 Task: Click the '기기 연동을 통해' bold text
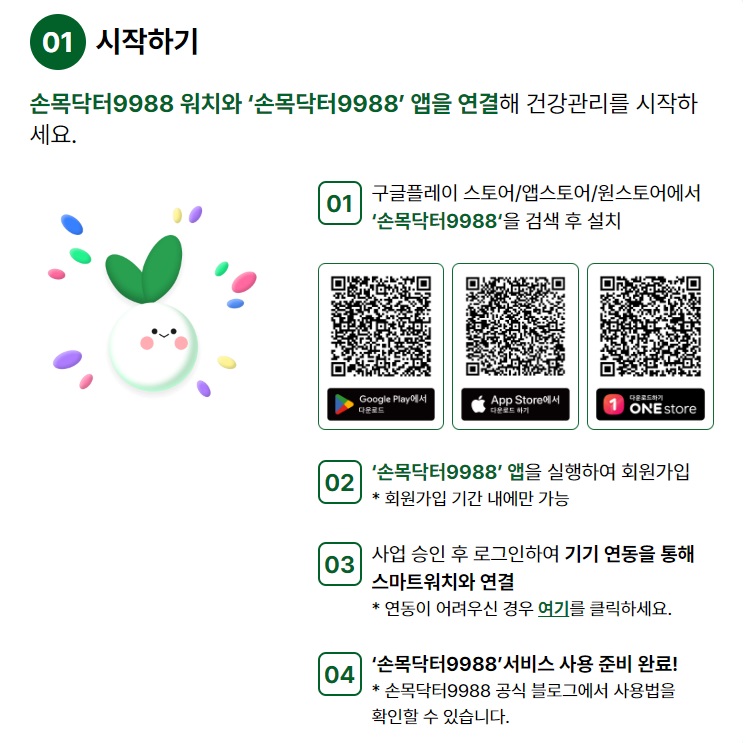click(x=629, y=554)
